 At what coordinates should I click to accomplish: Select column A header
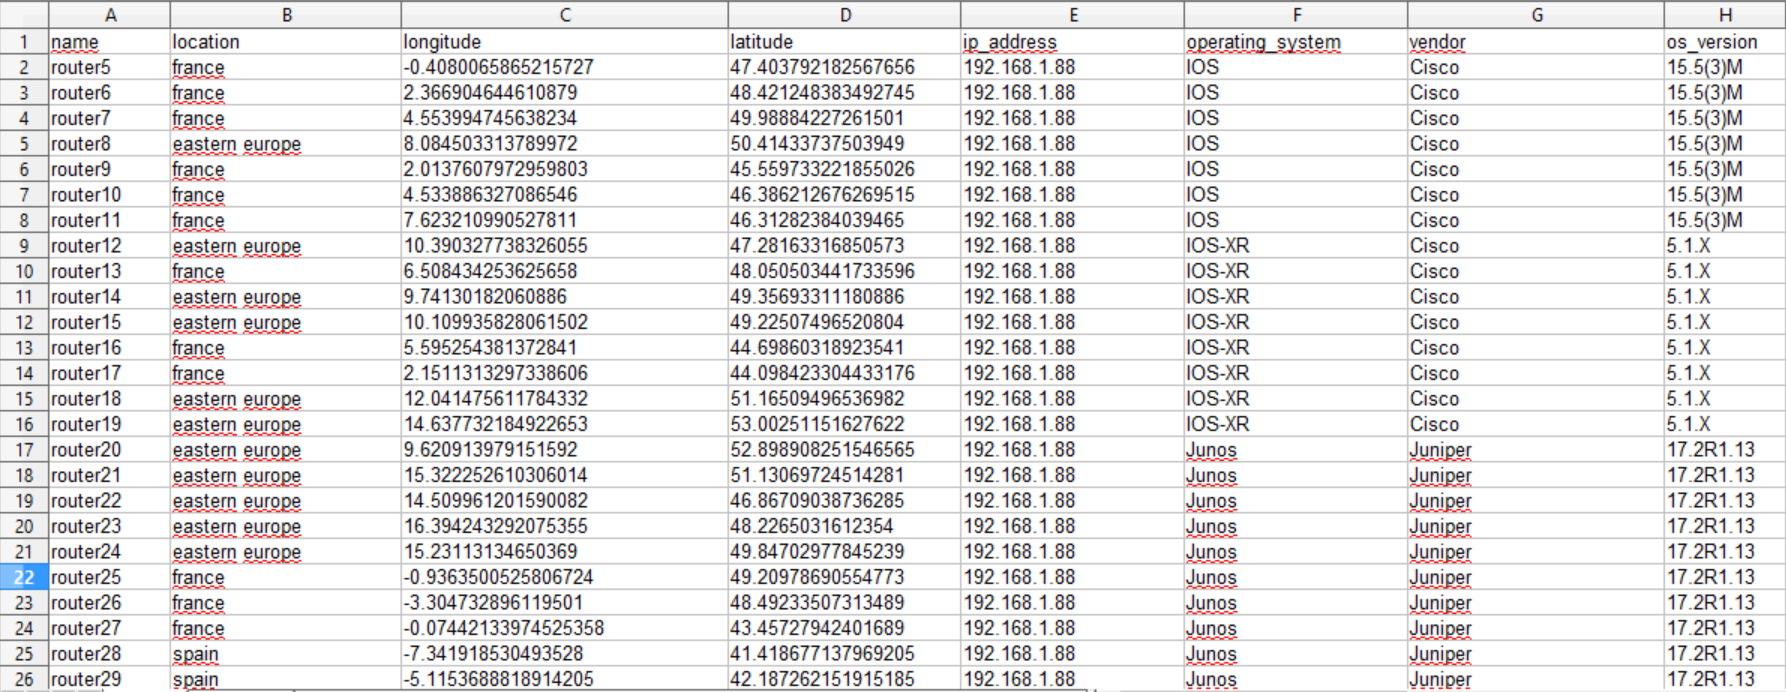click(110, 15)
